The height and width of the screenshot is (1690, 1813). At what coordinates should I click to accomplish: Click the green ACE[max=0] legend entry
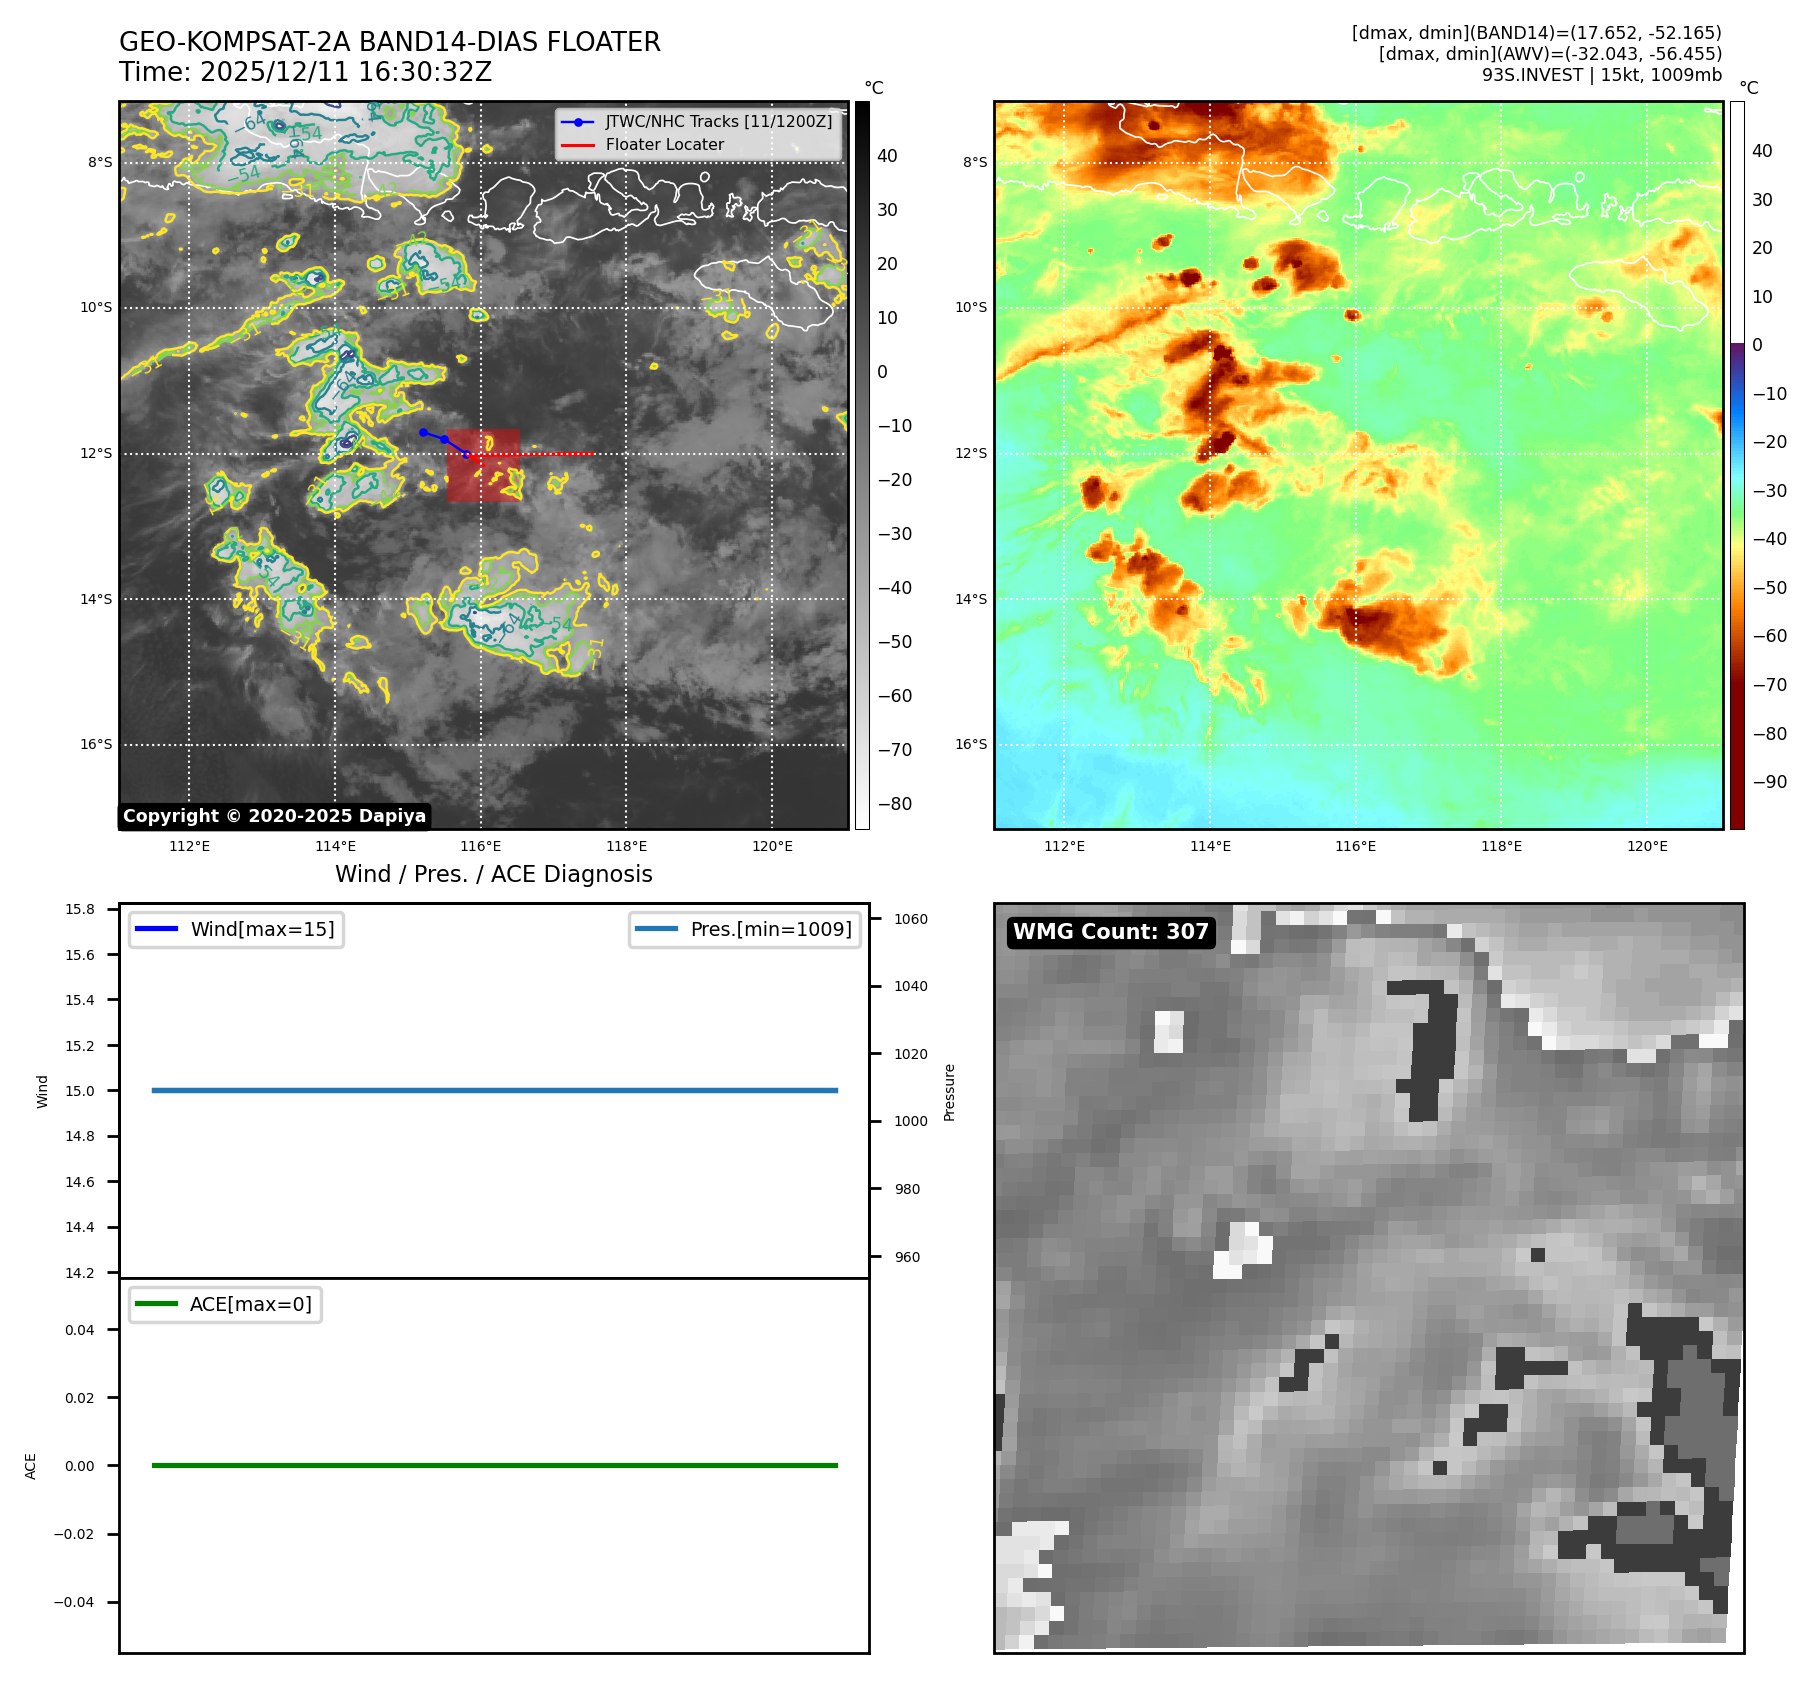[226, 1304]
